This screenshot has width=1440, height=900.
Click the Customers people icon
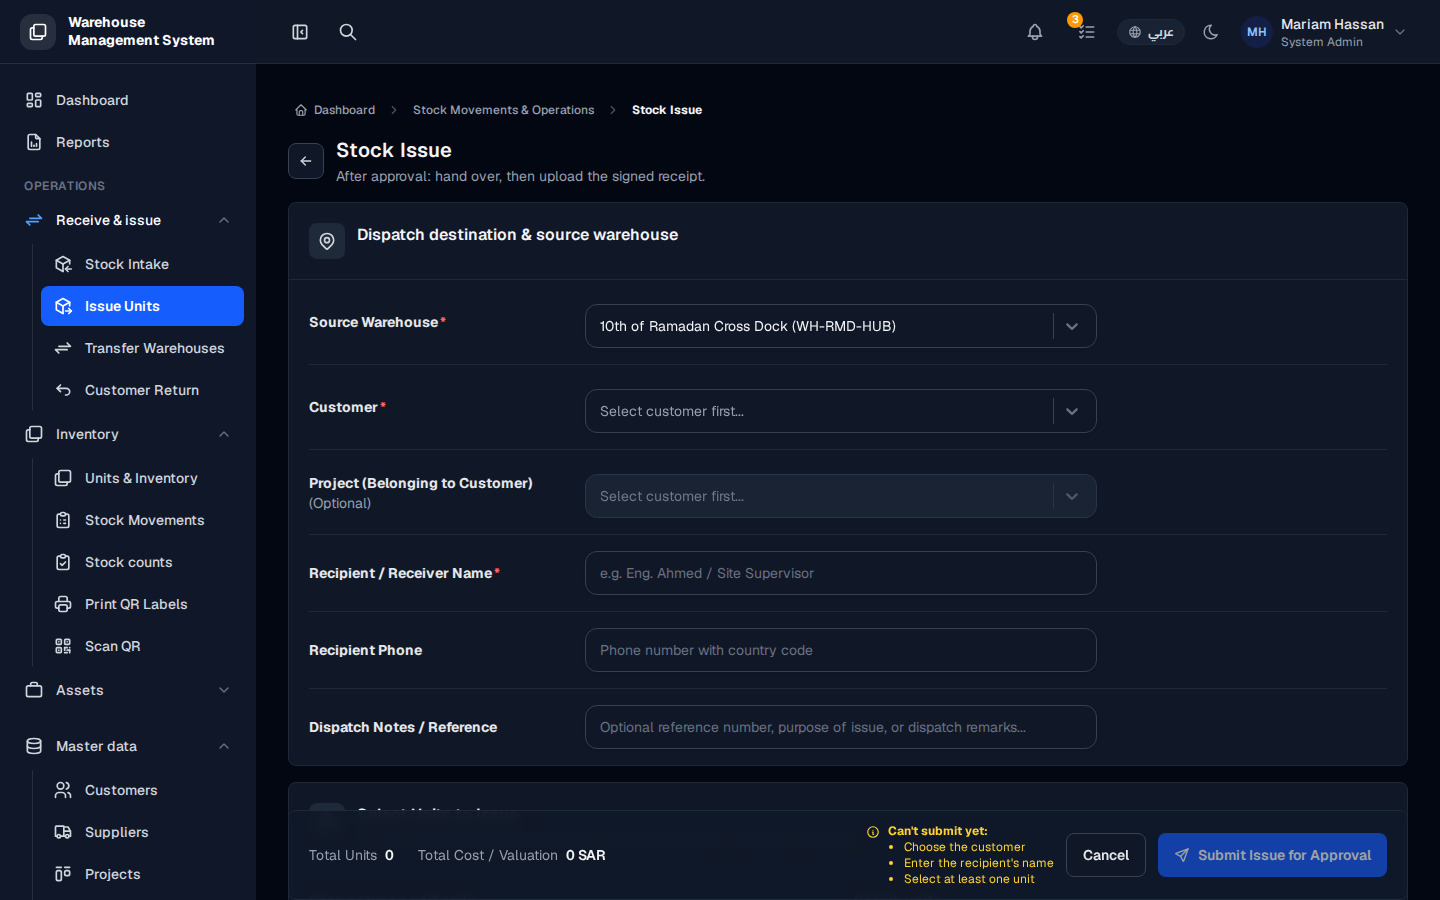click(63, 790)
